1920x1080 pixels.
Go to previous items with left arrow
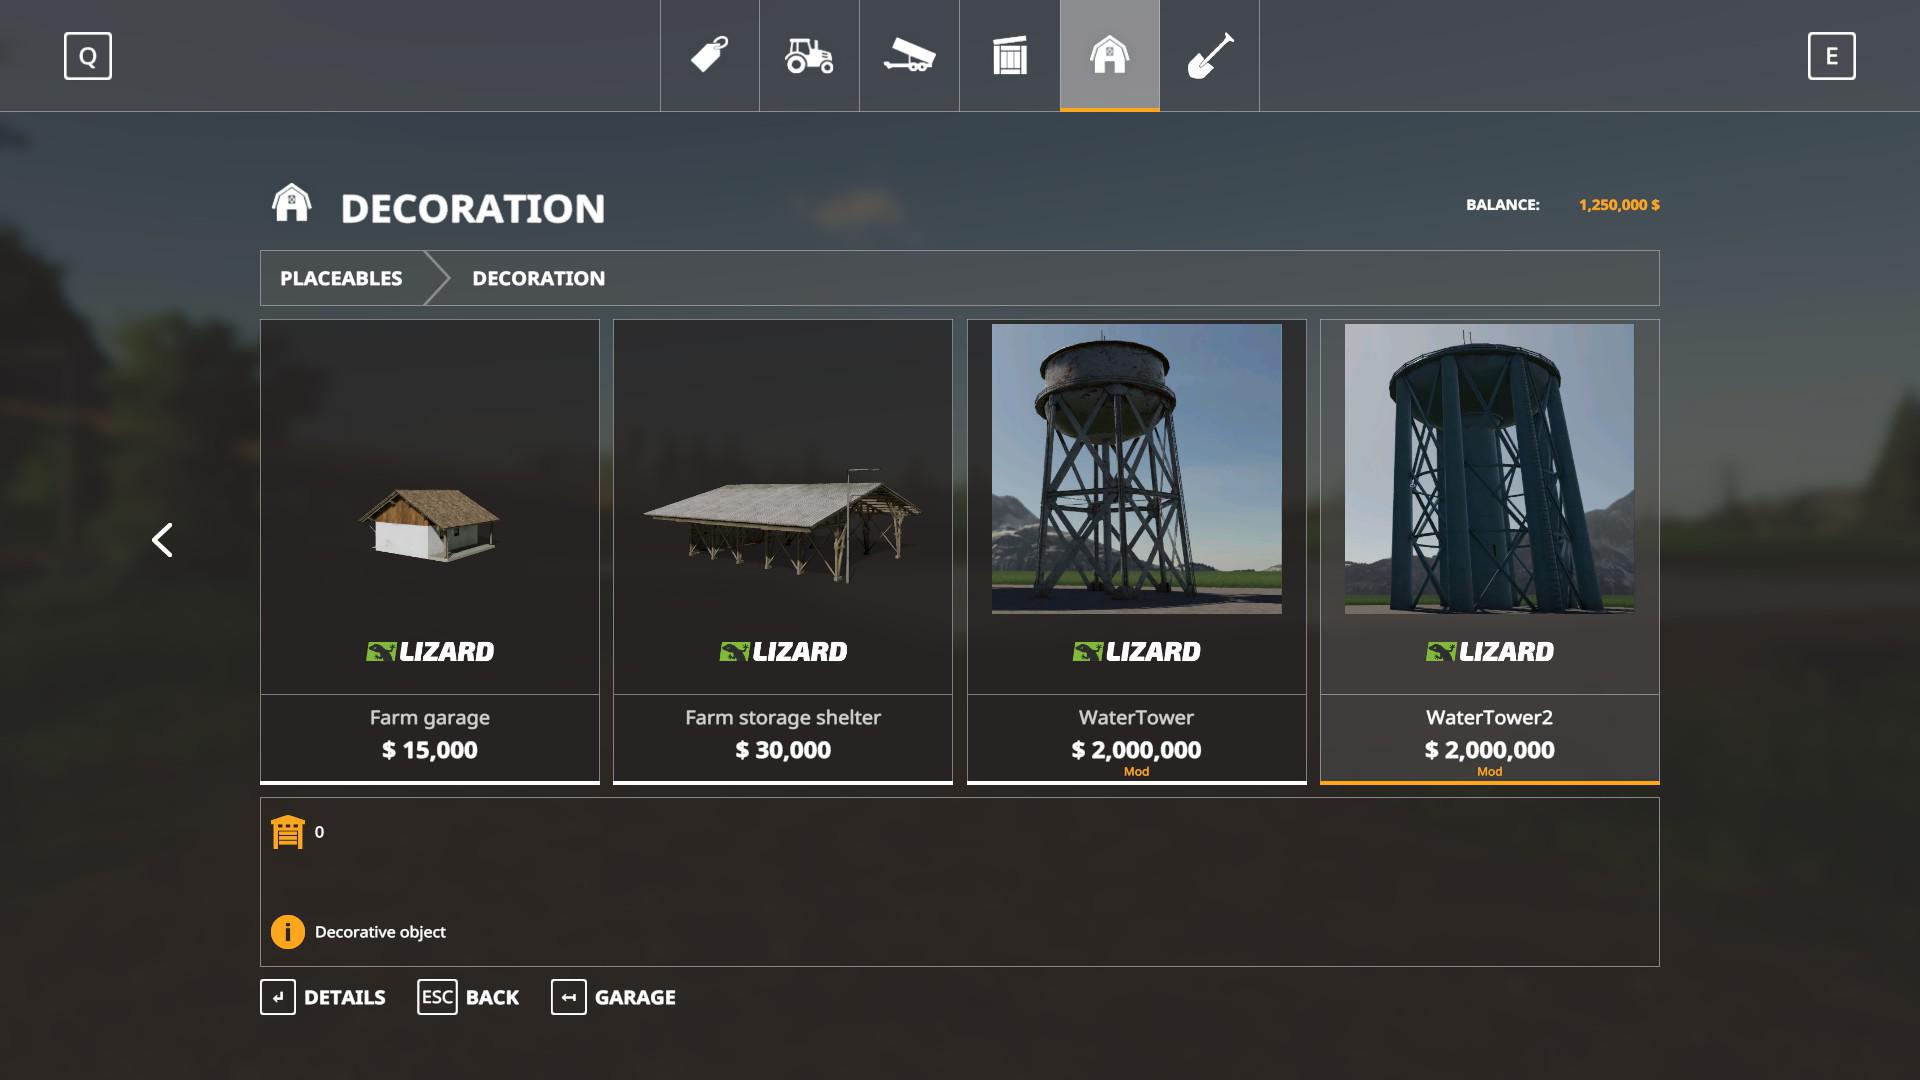click(162, 540)
